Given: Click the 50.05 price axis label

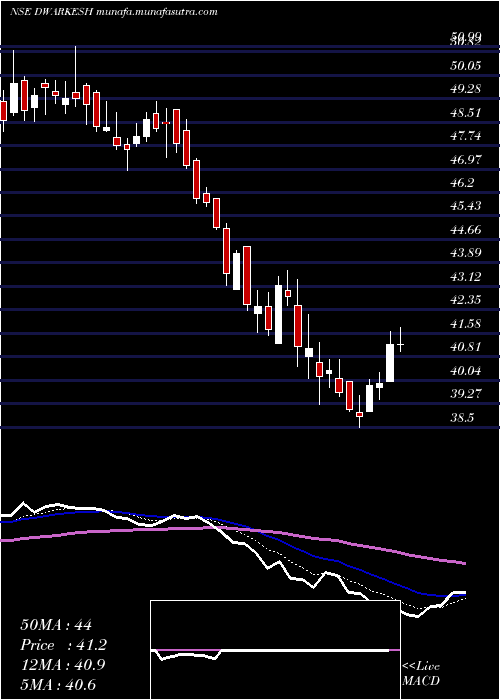Looking at the screenshot, I should pyautogui.click(x=466, y=66).
